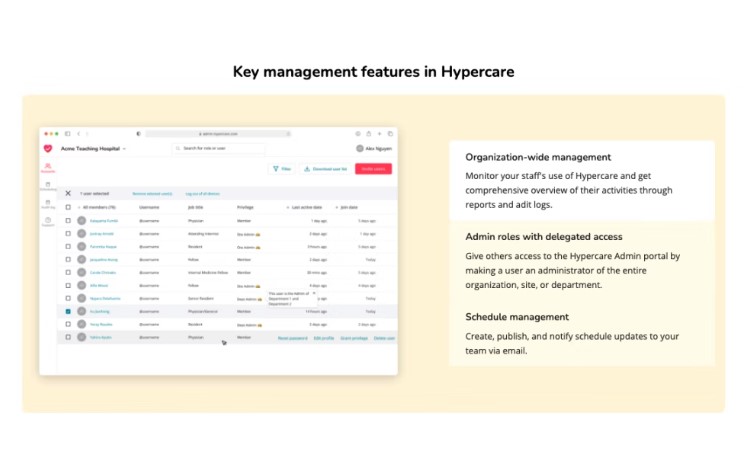Click the '3 hours ago' cell
The image size is (747, 476).
[317, 247]
